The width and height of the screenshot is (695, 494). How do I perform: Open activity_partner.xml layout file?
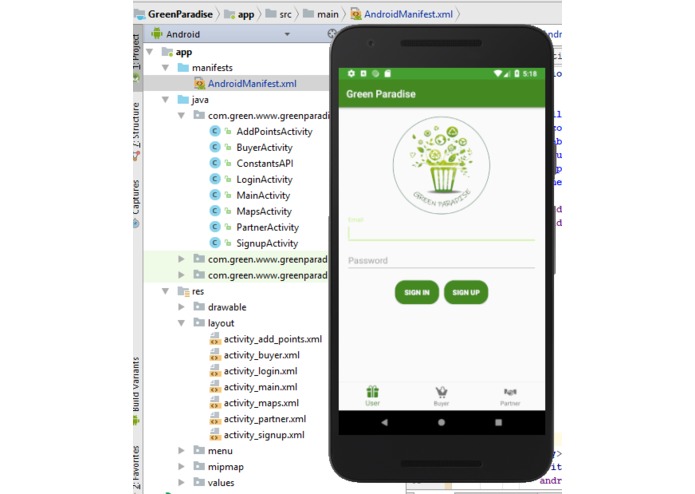[x=265, y=419]
